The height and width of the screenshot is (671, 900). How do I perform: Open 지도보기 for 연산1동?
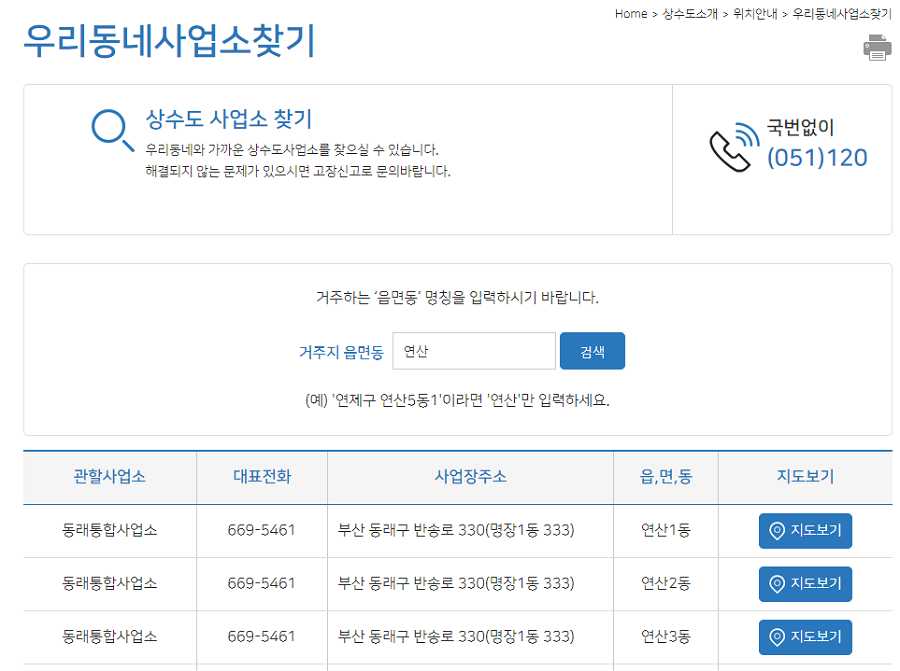805,531
